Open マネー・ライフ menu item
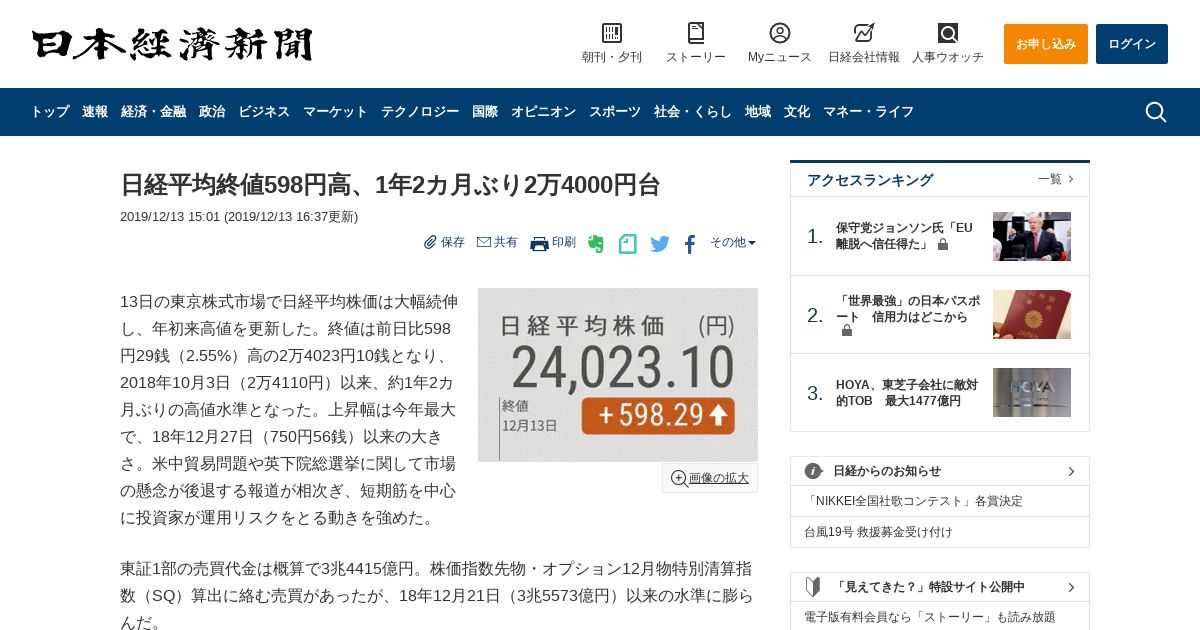The height and width of the screenshot is (630, 1200). (x=868, y=112)
